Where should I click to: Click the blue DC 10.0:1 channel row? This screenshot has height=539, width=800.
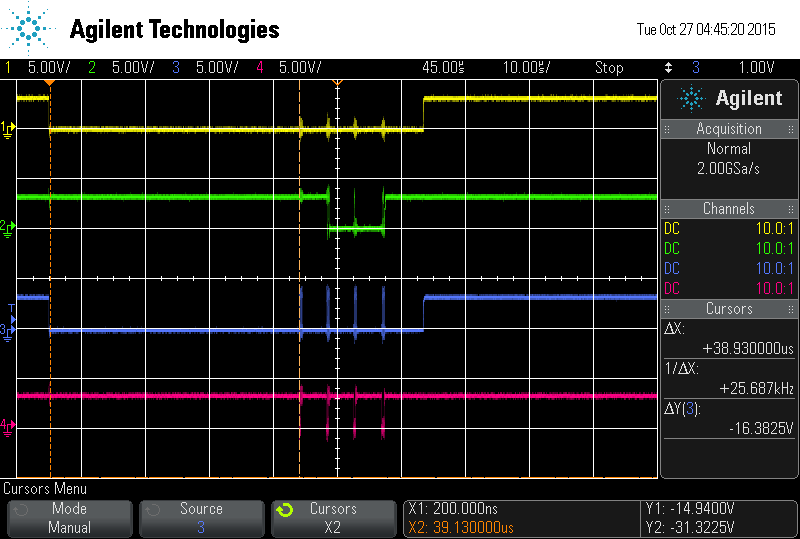click(x=729, y=268)
